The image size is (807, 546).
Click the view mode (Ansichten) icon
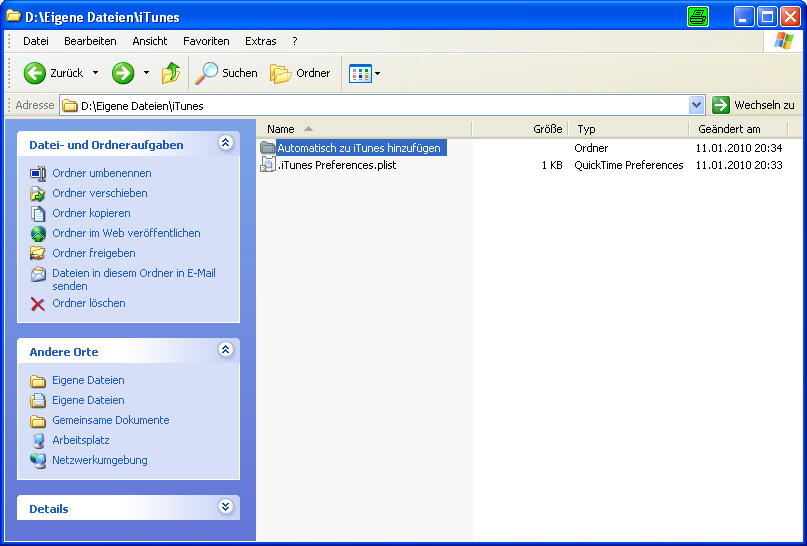click(x=360, y=74)
